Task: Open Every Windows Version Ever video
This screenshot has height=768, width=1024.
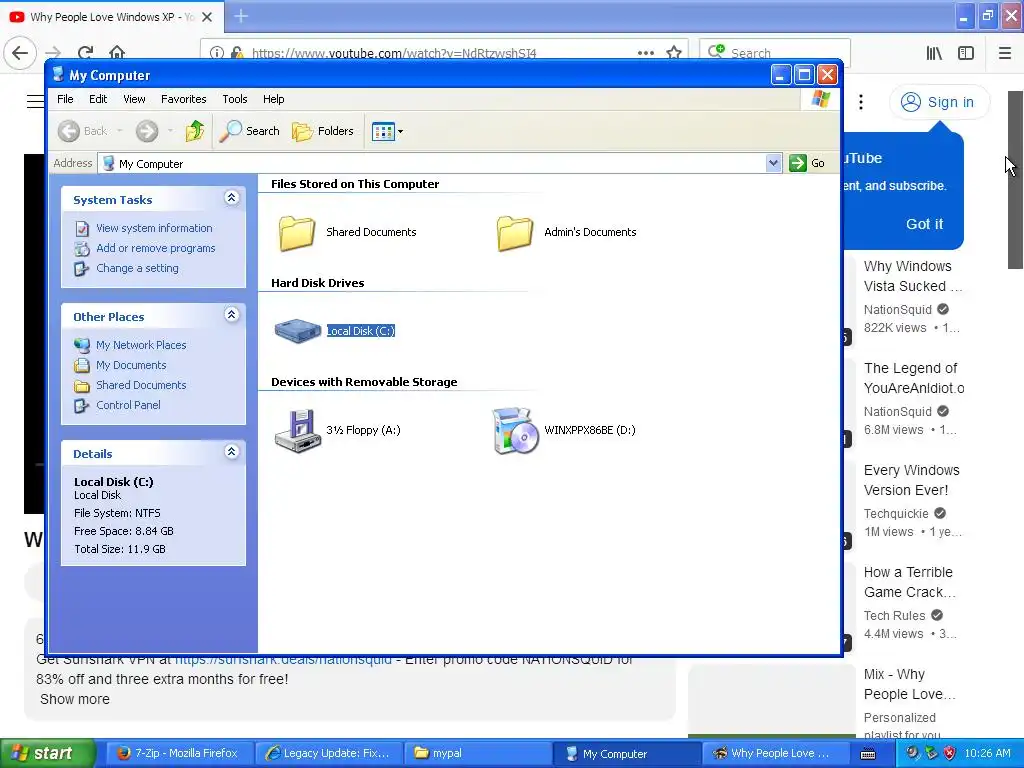Action: [912, 480]
